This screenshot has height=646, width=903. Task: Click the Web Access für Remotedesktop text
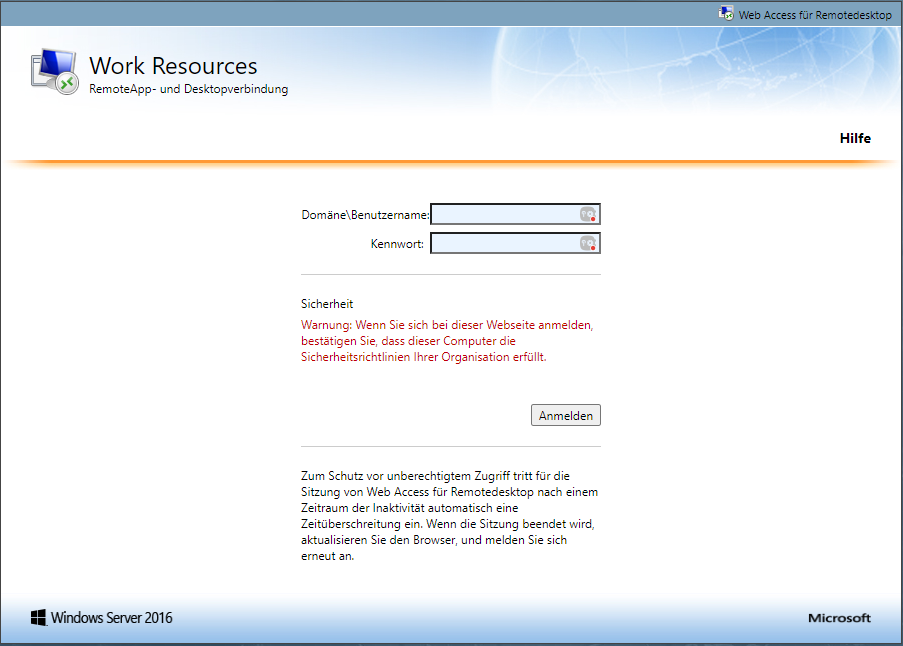click(815, 15)
